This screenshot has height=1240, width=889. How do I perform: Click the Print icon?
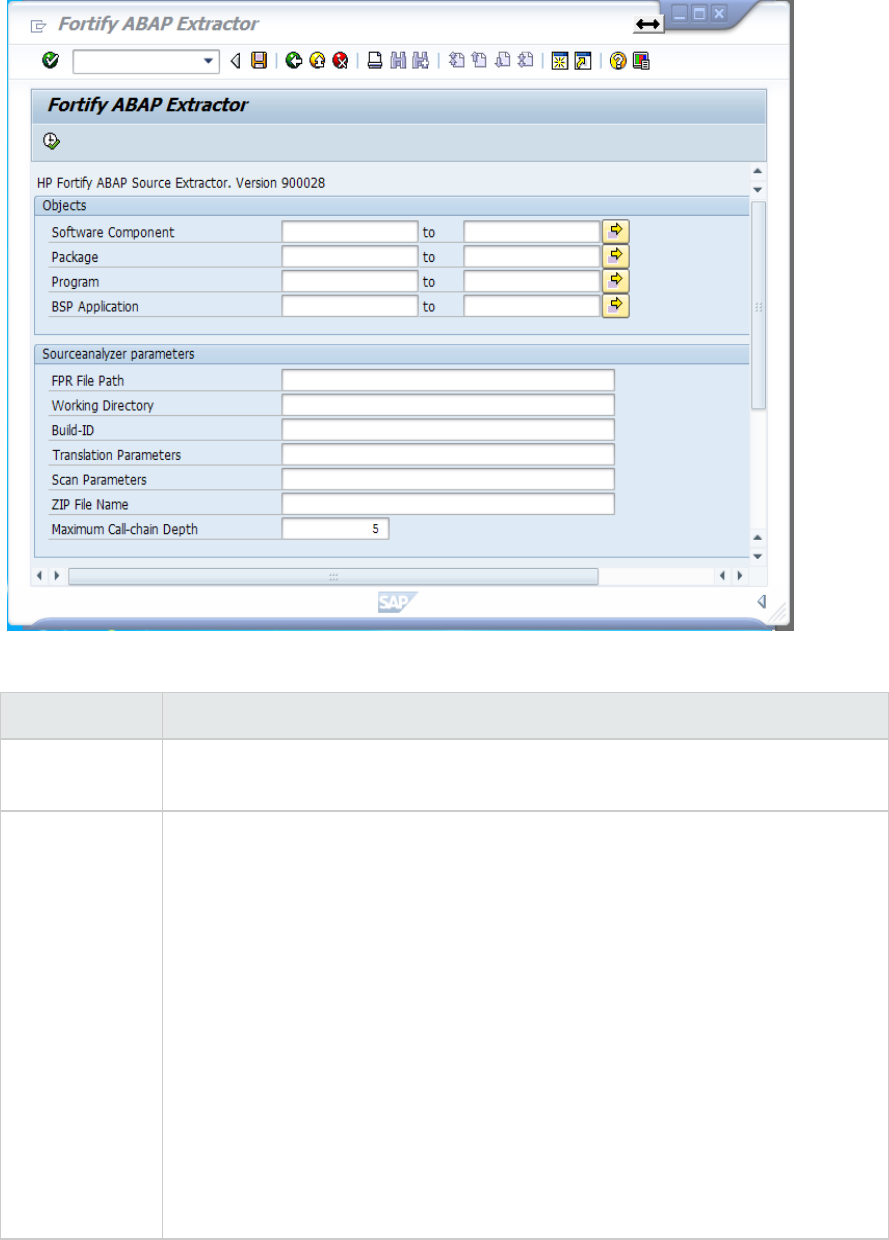375,61
